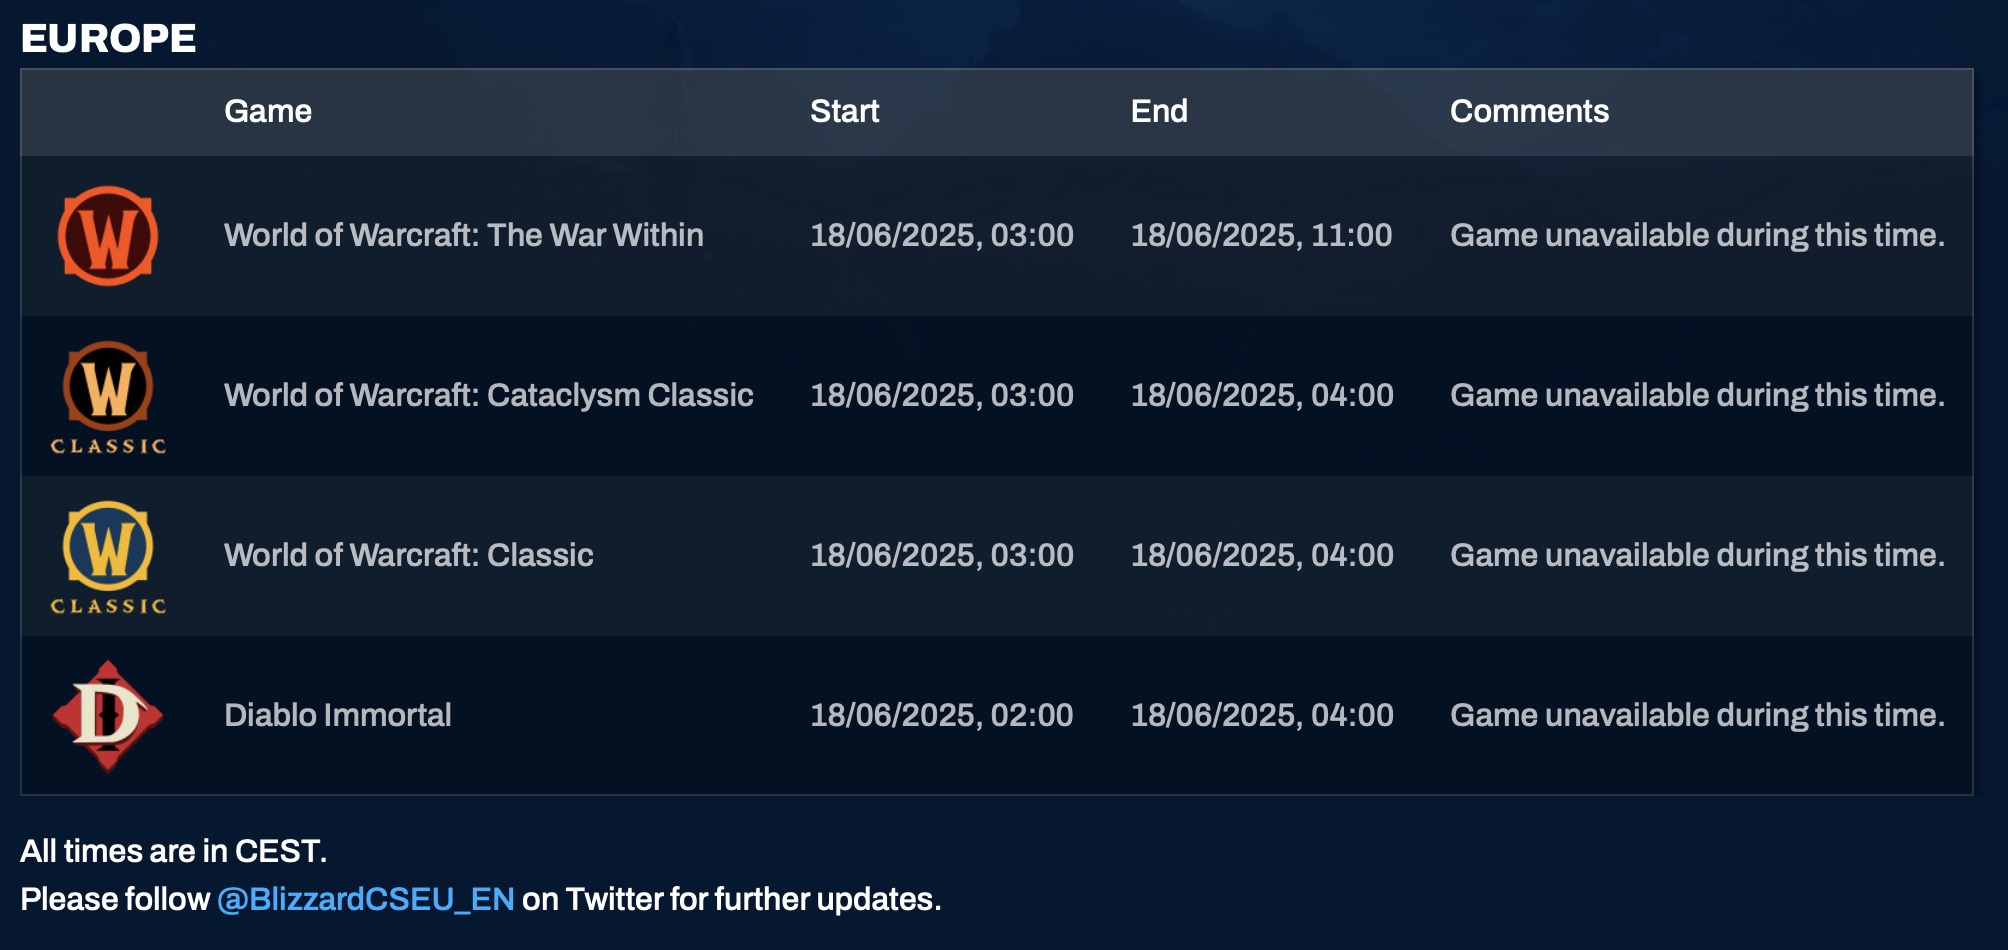Click Cataclysm Classic end time 04:00
The height and width of the screenshot is (950, 2008).
coord(1262,395)
